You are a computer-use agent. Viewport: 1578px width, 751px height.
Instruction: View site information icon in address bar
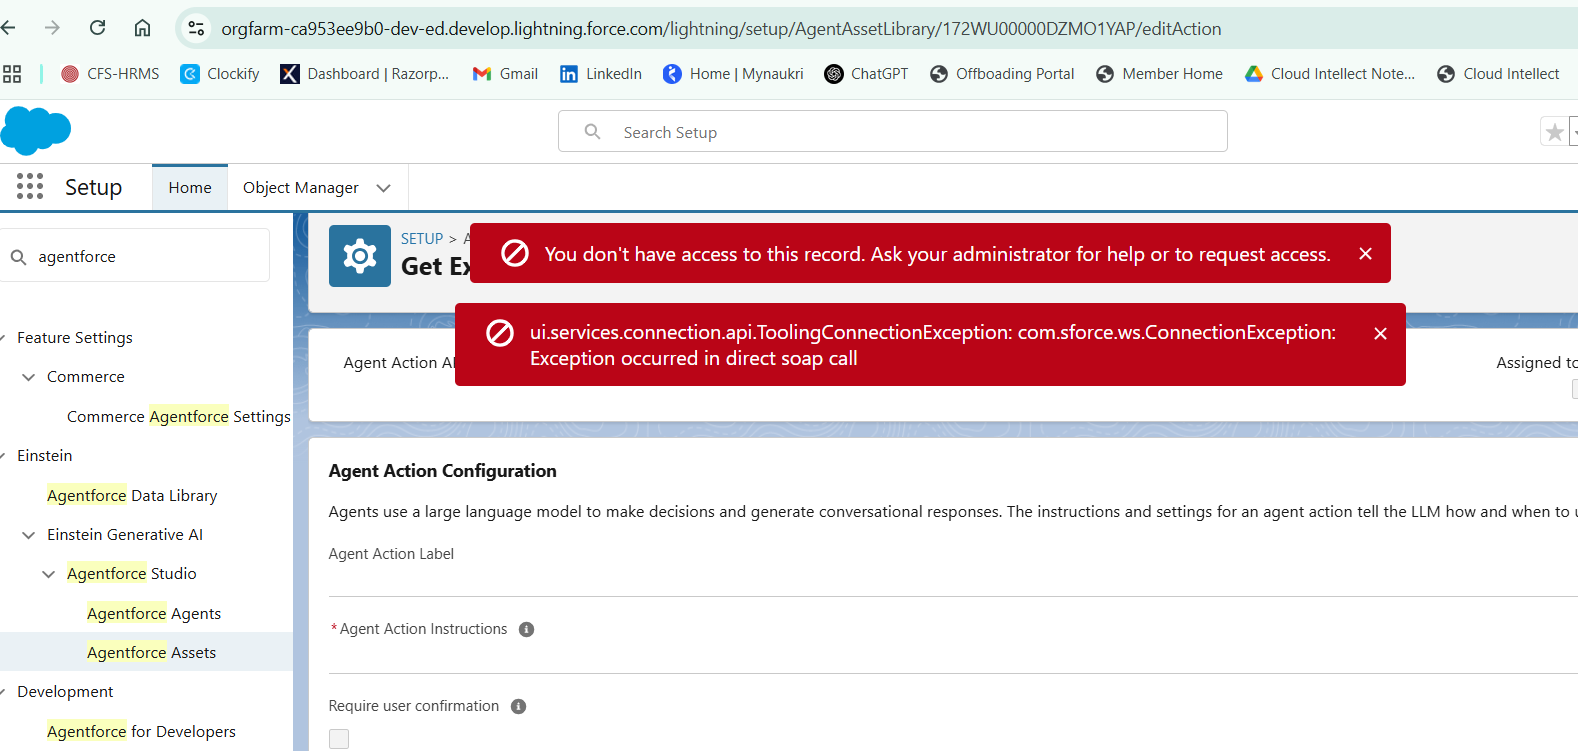click(197, 29)
